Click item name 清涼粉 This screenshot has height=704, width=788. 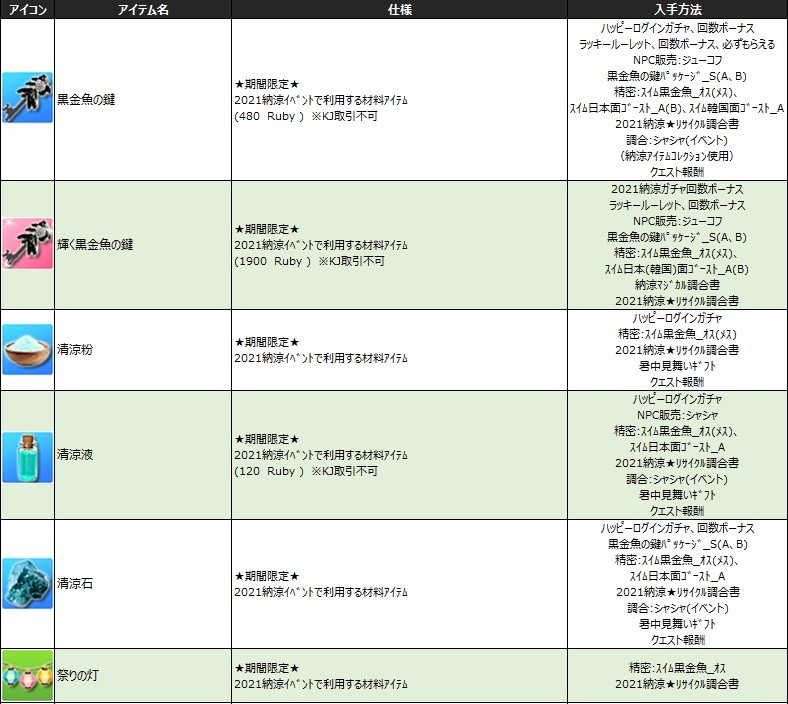pos(75,350)
